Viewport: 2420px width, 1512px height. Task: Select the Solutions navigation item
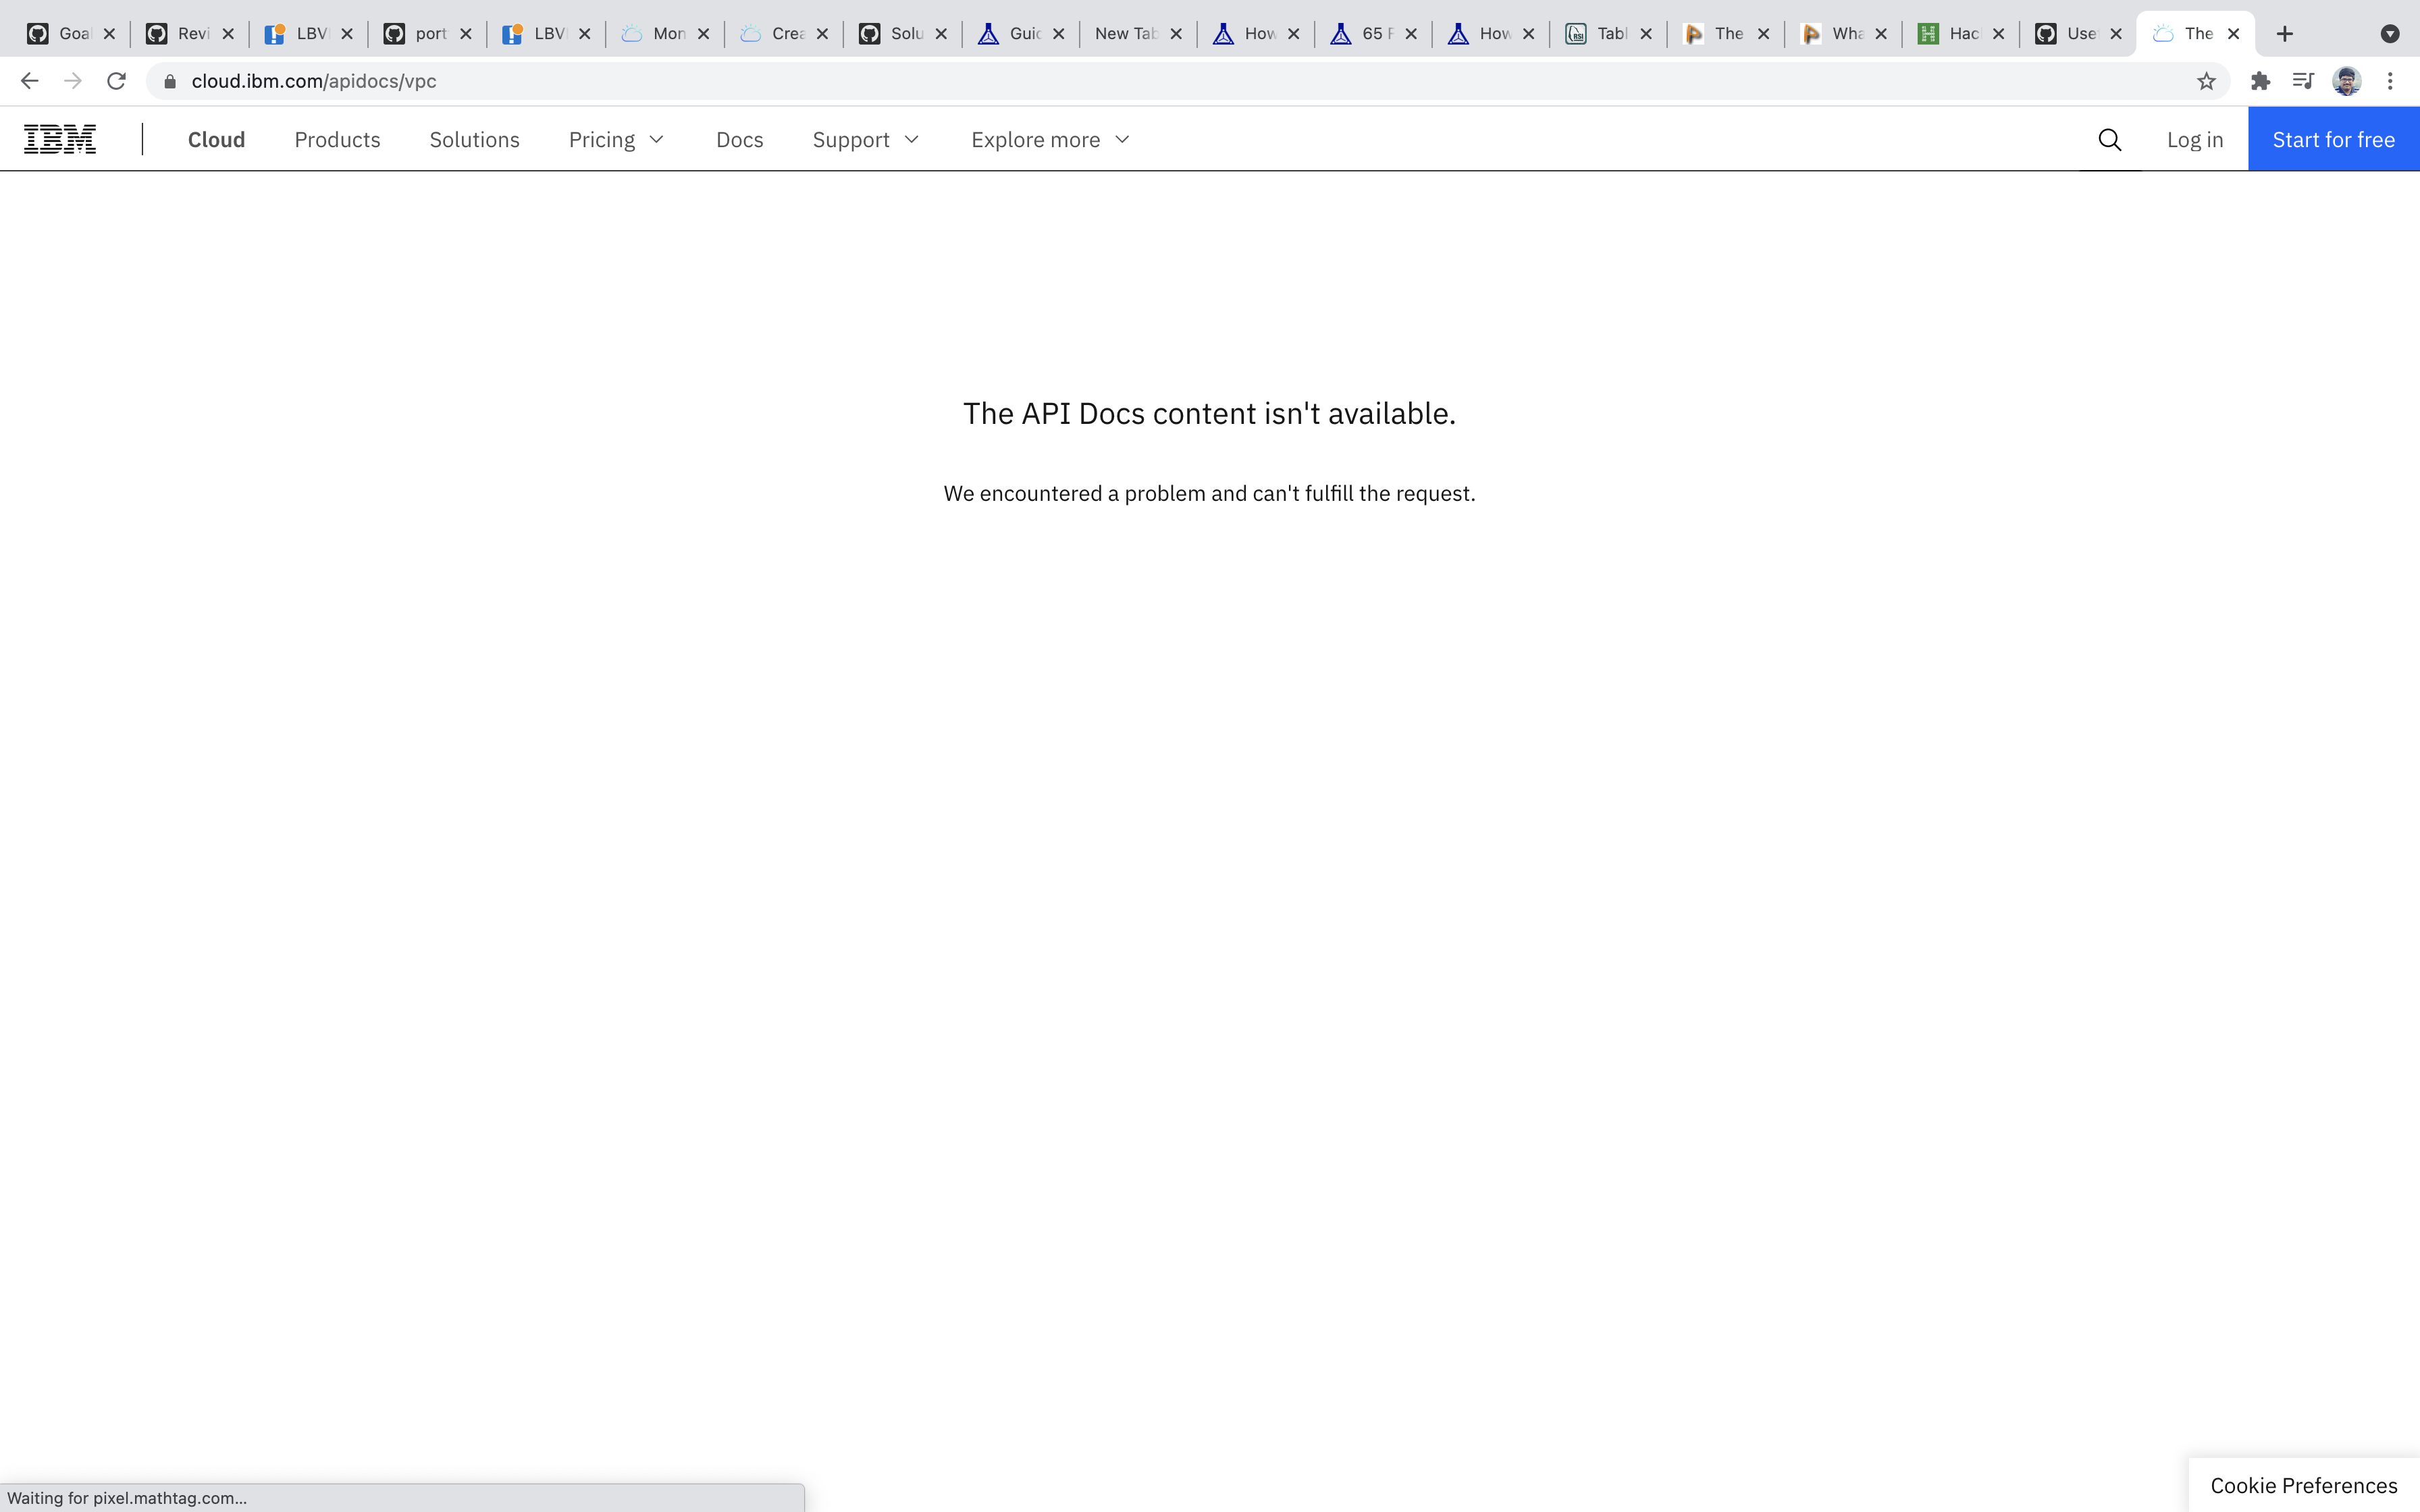475,140
